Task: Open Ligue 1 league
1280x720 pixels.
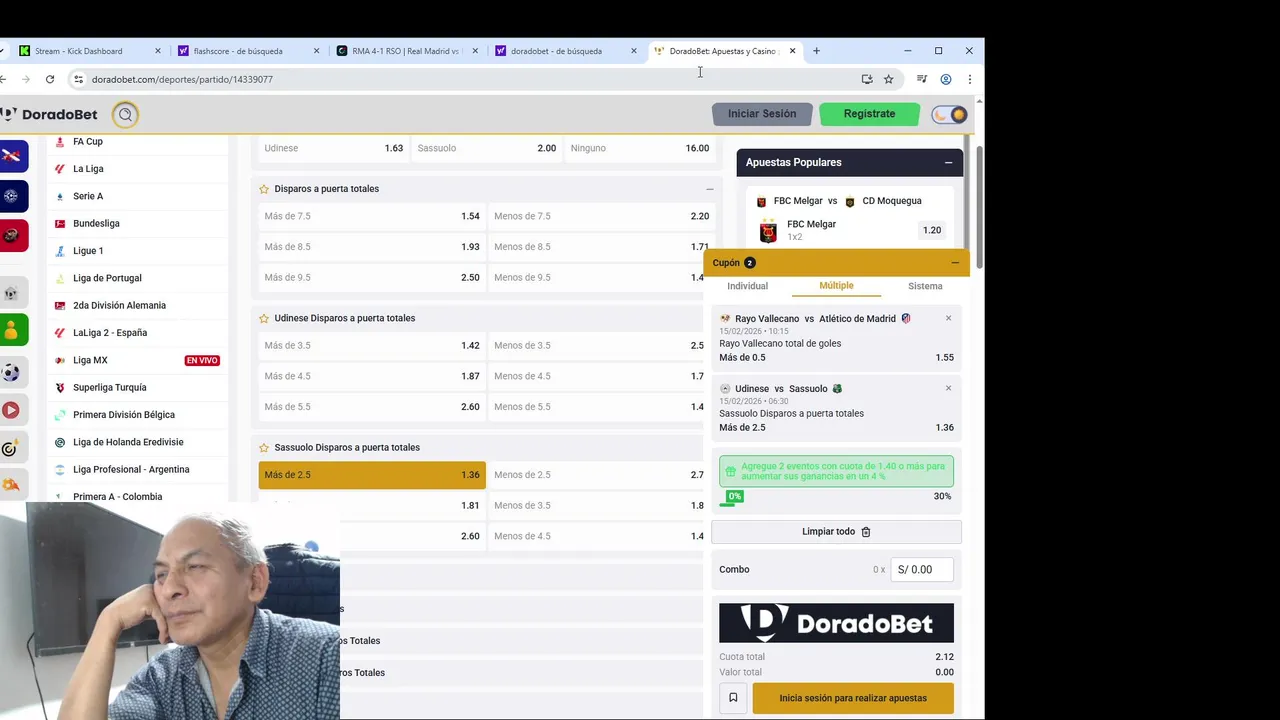Action: (88, 251)
